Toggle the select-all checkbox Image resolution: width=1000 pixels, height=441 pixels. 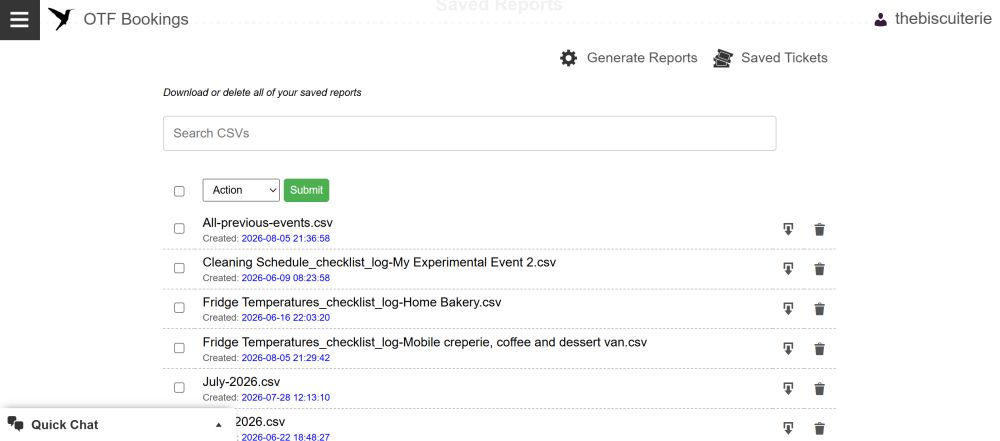(179, 191)
